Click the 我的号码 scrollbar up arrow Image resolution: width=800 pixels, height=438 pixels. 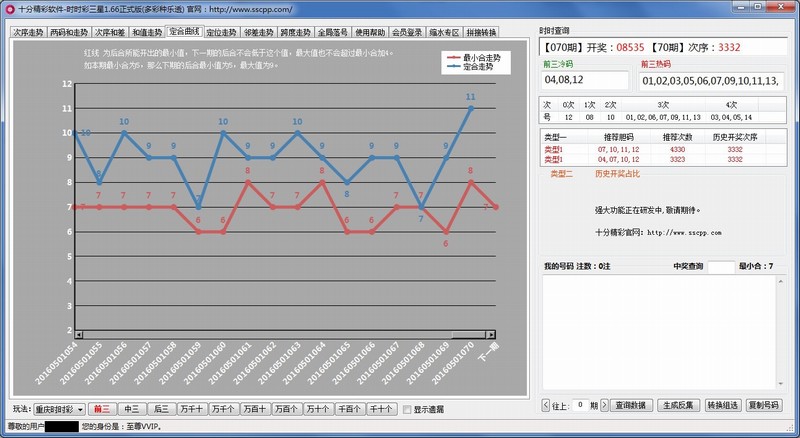pos(781,281)
